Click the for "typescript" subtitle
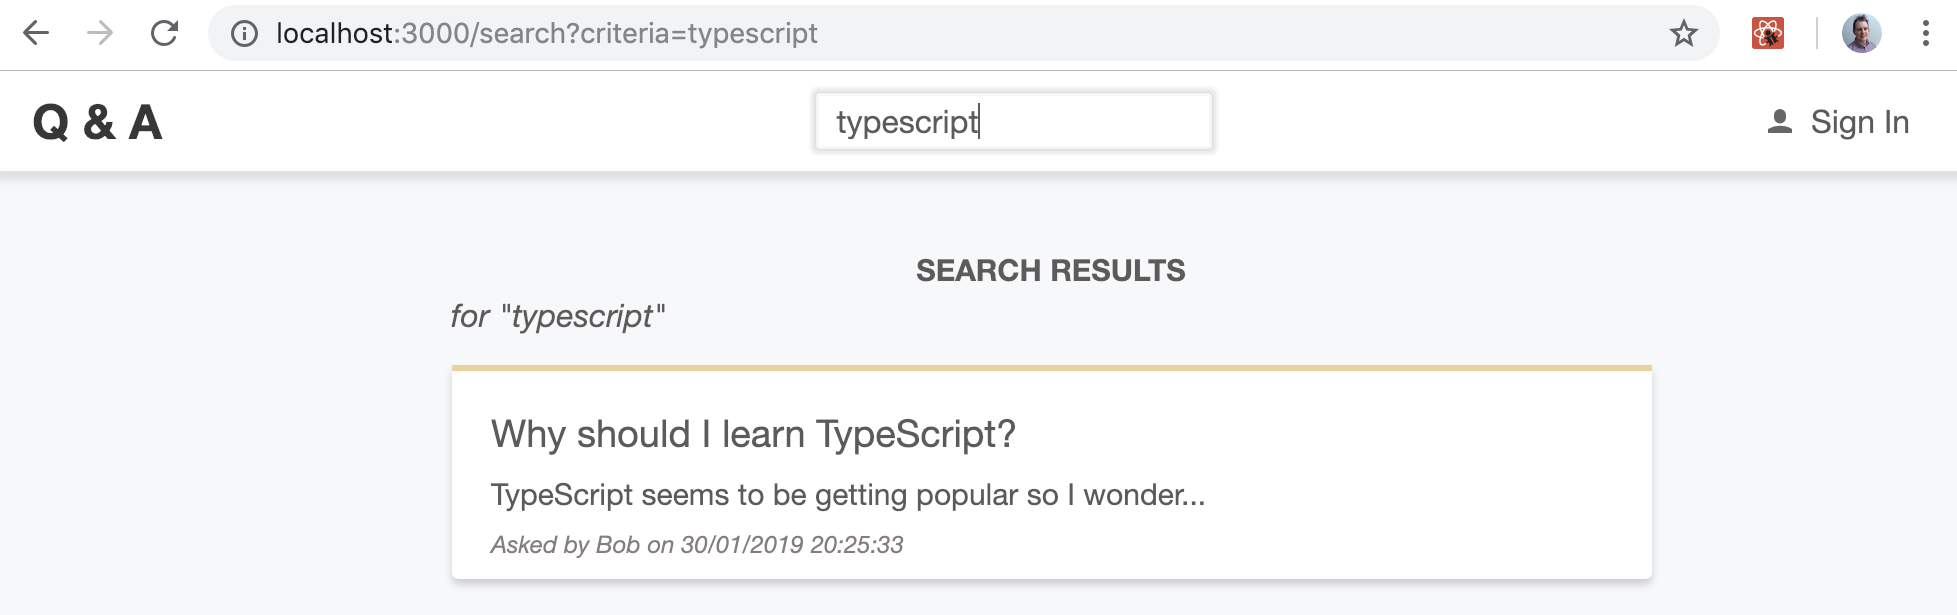The height and width of the screenshot is (615, 1957). pos(557,317)
